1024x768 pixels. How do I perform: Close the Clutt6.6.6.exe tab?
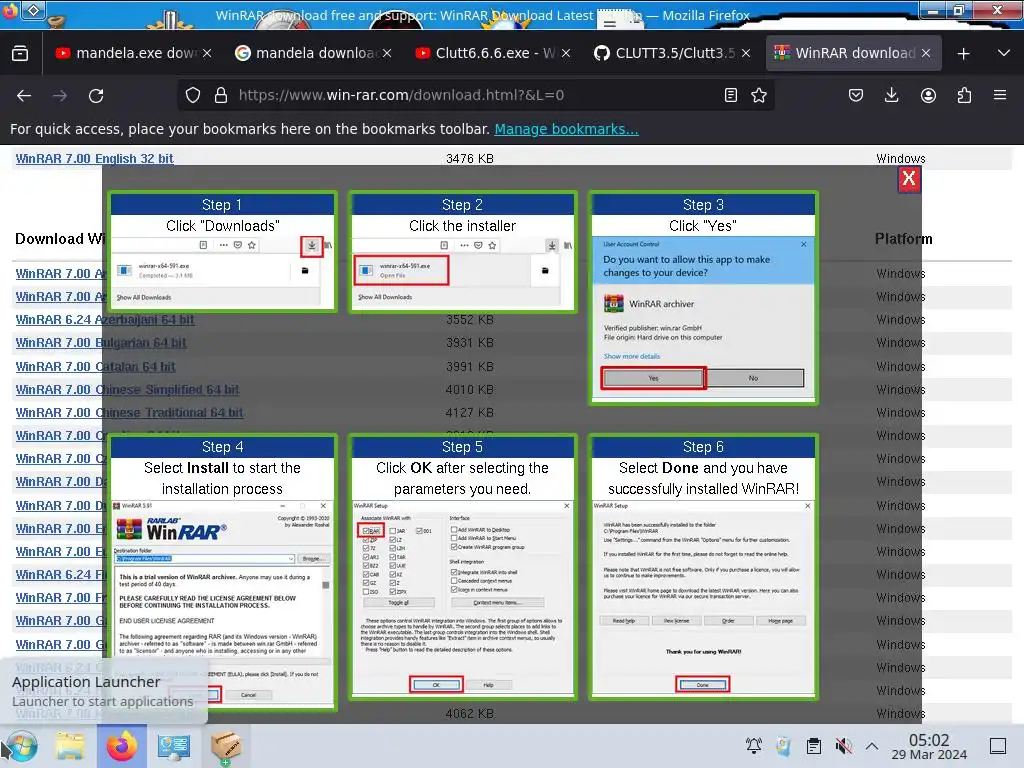pyautogui.click(x=566, y=53)
